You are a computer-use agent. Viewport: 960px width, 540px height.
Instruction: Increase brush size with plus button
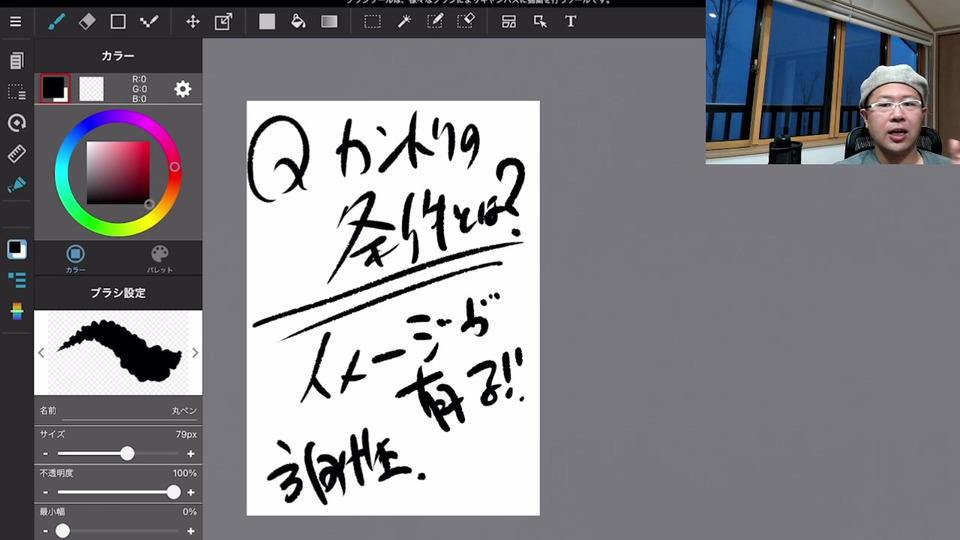pos(190,454)
